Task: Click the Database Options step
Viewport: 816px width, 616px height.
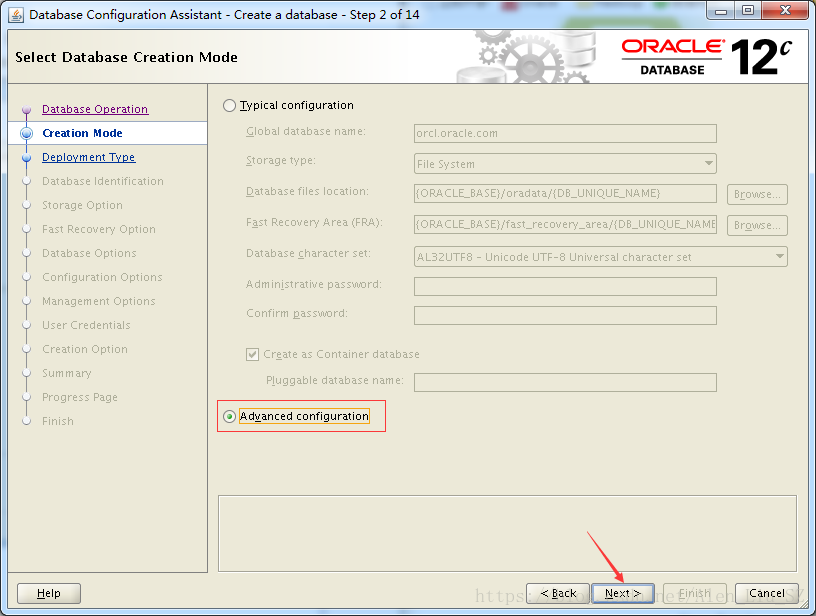Action: [89, 253]
